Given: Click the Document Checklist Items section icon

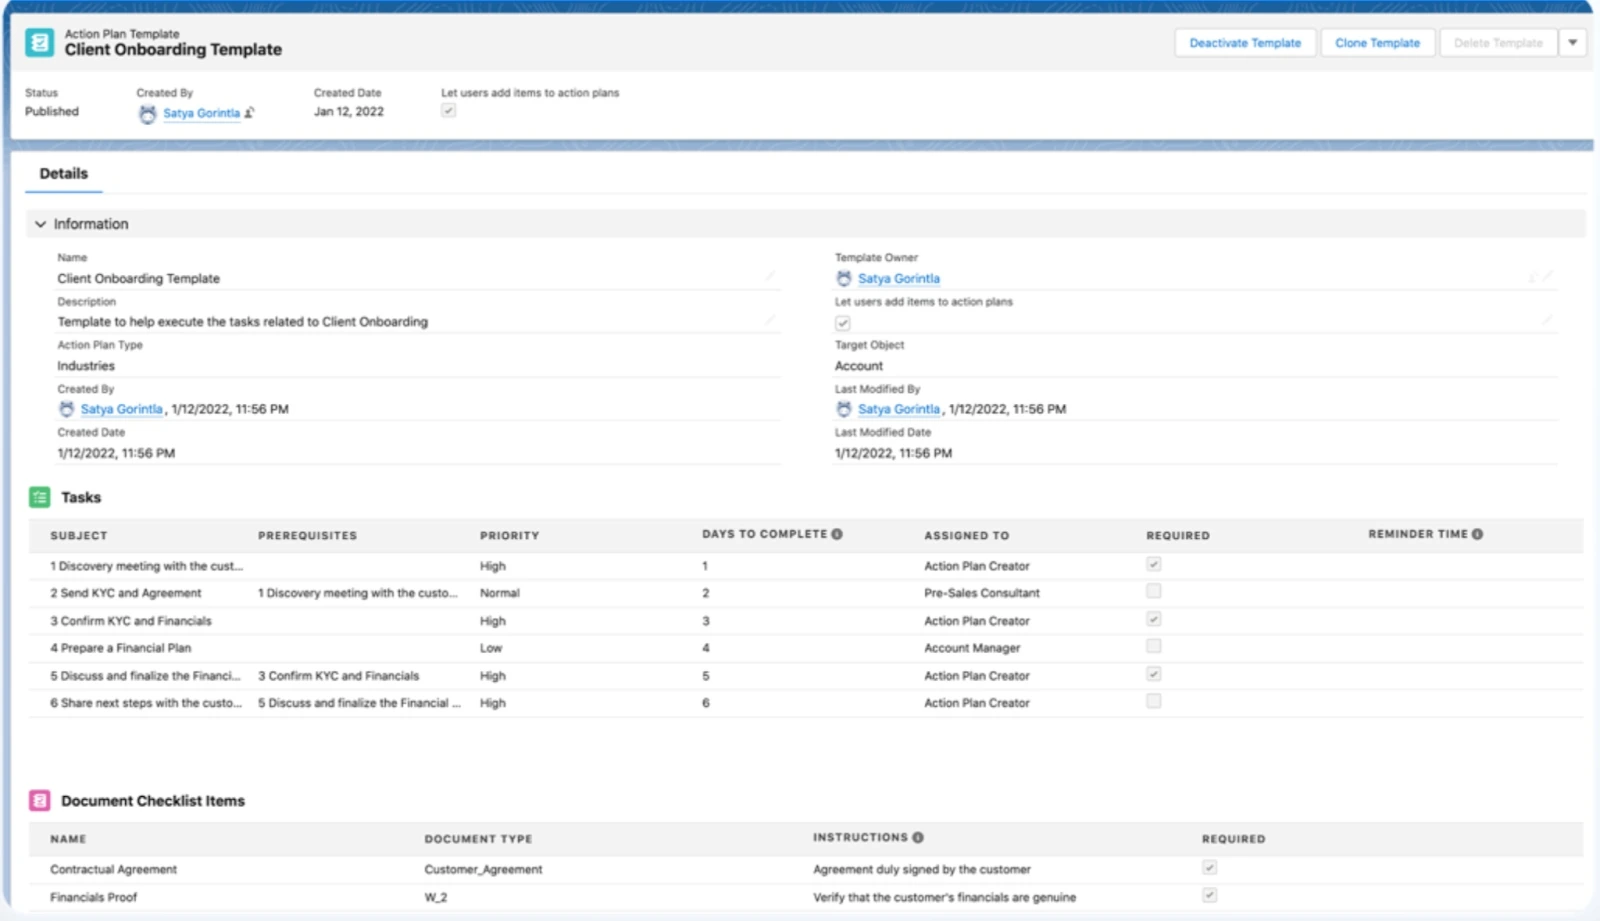Looking at the screenshot, I should click(x=40, y=800).
